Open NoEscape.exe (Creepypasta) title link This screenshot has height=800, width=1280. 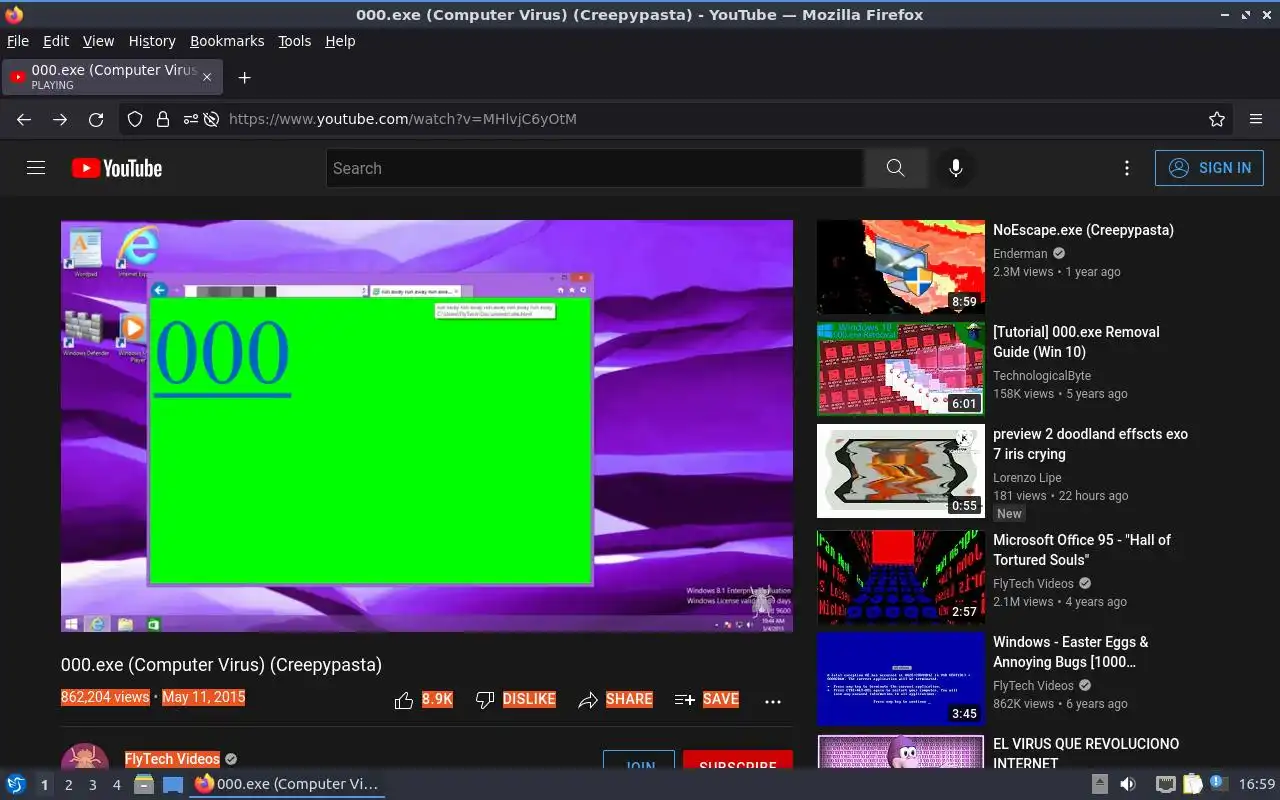pos(1083,230)
